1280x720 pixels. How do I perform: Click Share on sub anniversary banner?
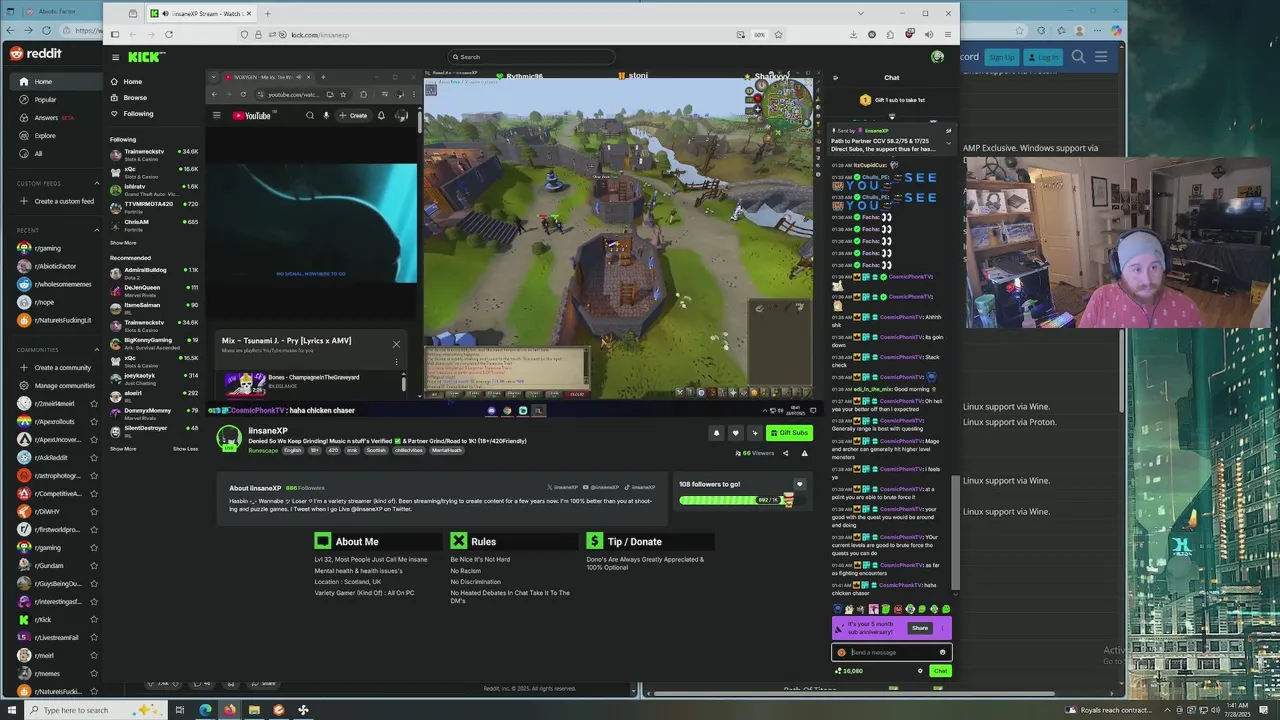click(919, 628)
